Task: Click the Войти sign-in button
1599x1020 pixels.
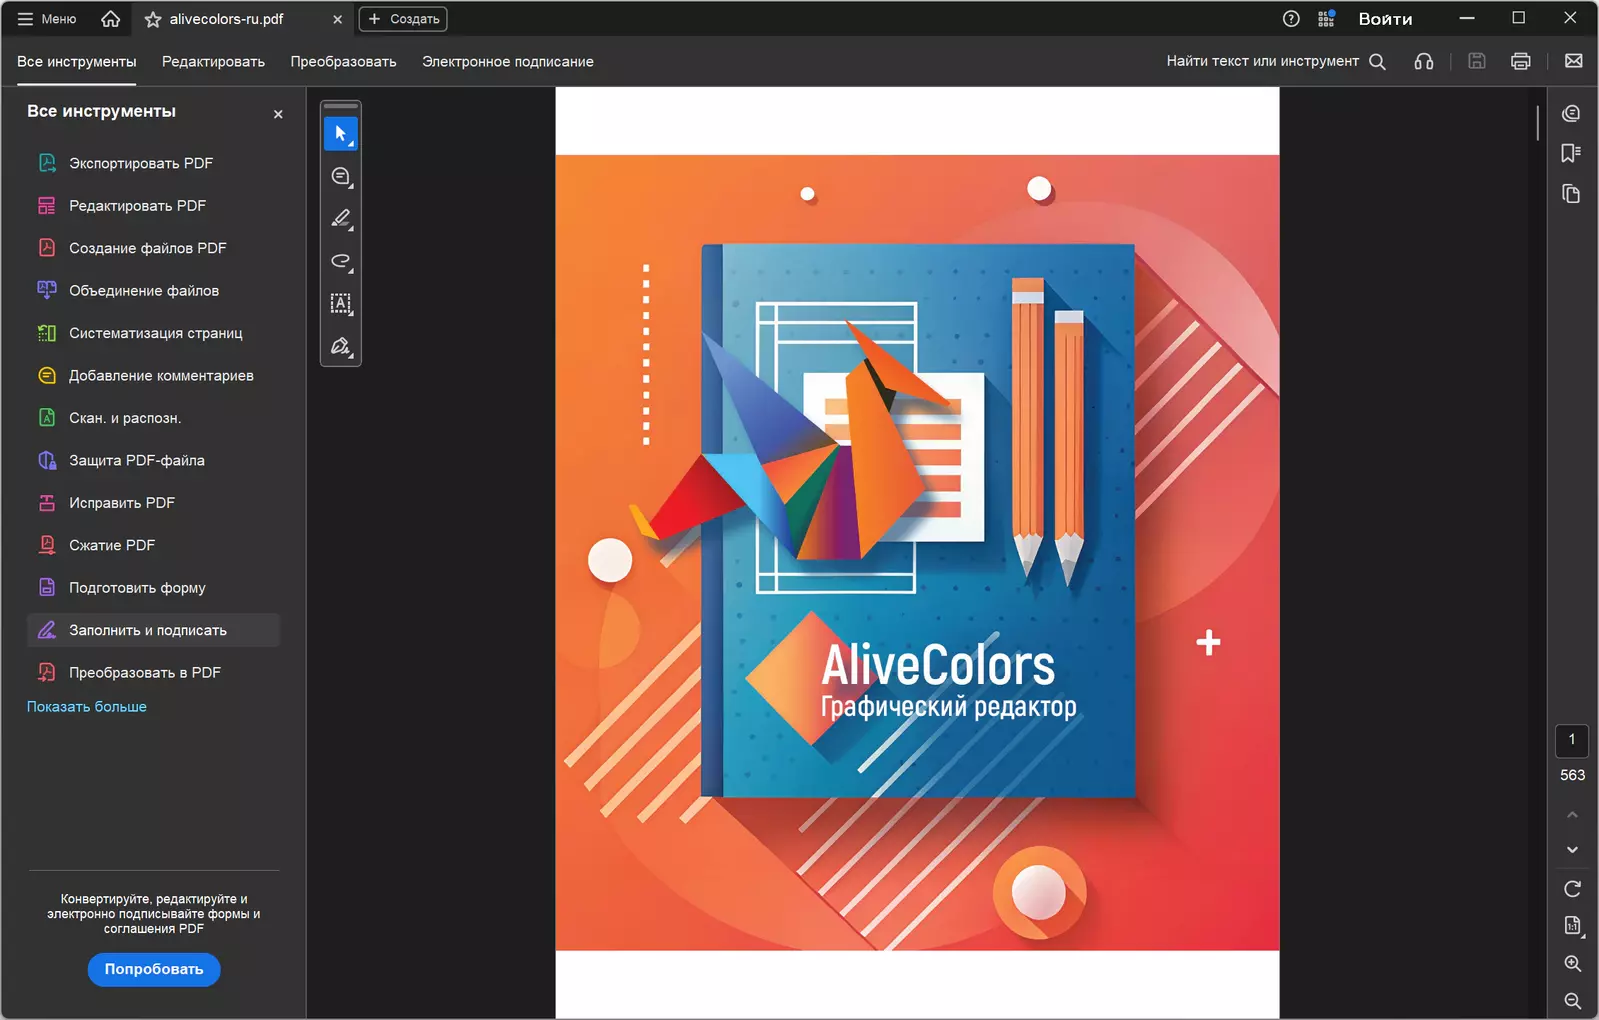Action: (x=1385, y=19)
